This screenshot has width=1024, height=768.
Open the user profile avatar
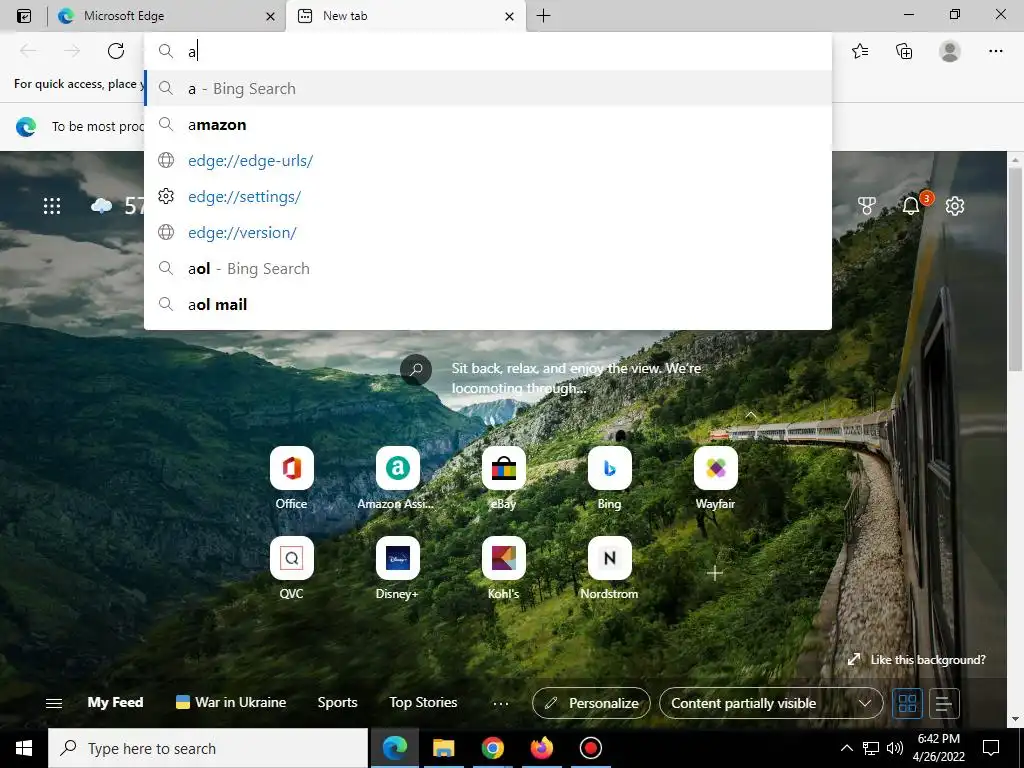[950, 51]
